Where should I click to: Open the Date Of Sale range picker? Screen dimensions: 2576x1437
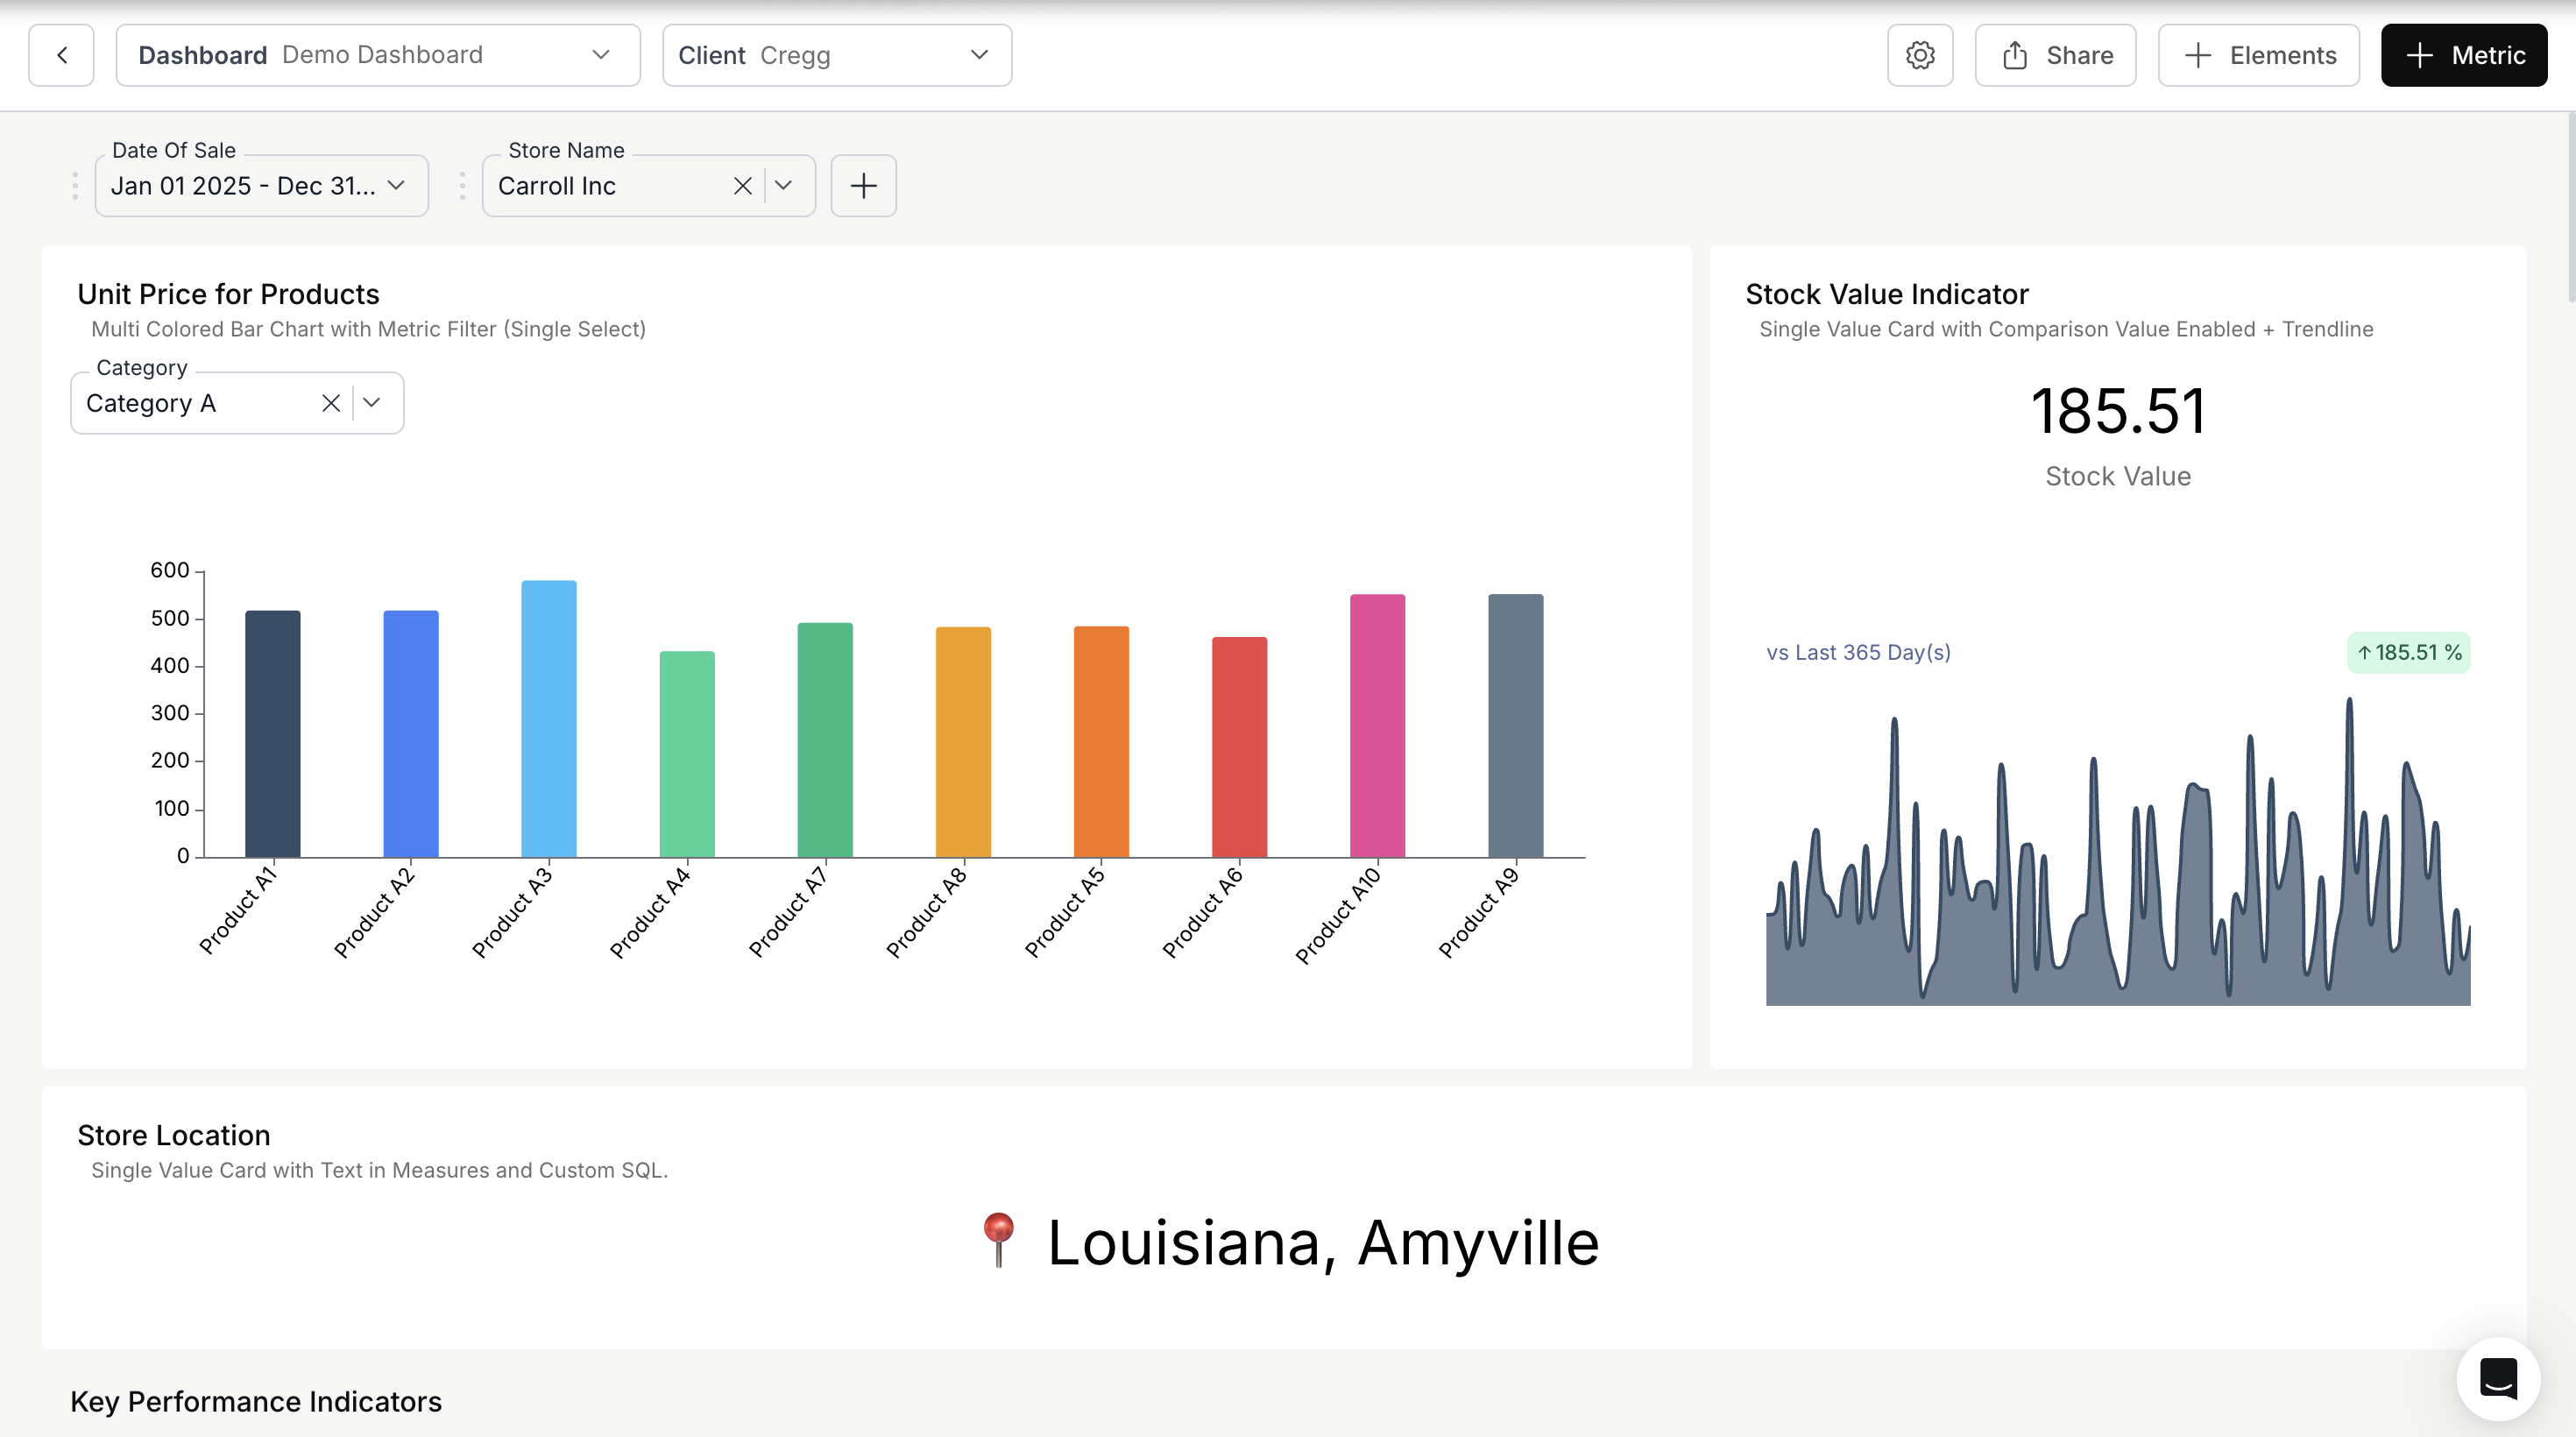260,186
